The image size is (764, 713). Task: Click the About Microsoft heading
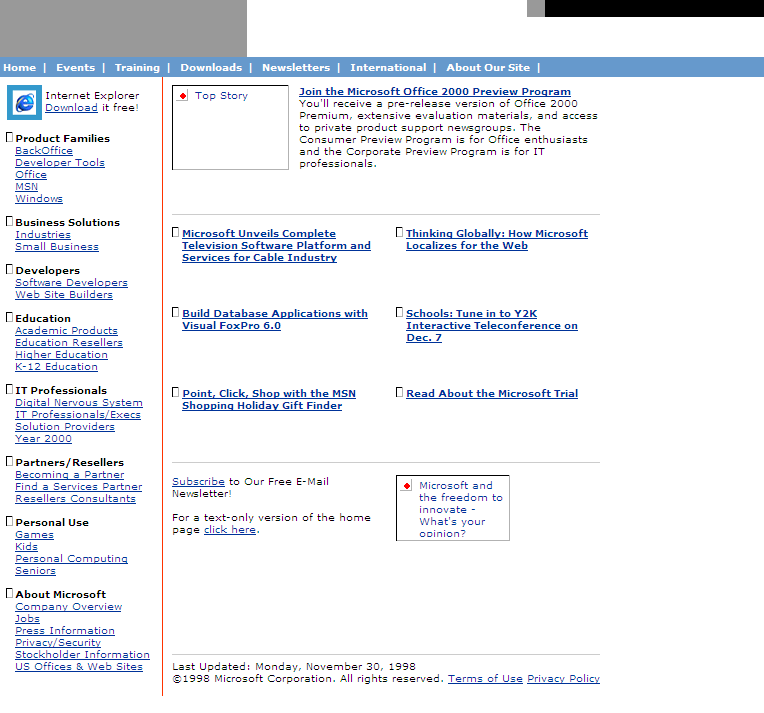click(x=60, y=595)
